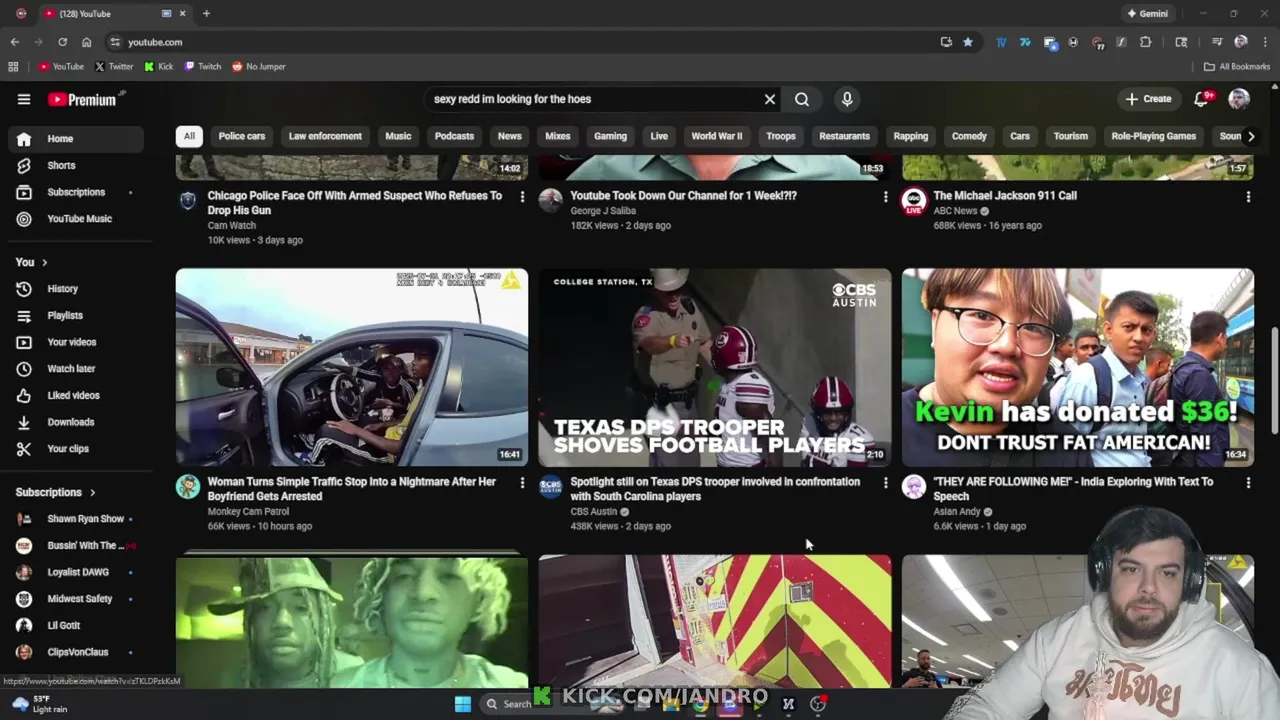The width and height of the screenshot is (1280, 720).
Task: Open options for Woman Turns Simple Traffic Stop video
Action: (522, 483)
